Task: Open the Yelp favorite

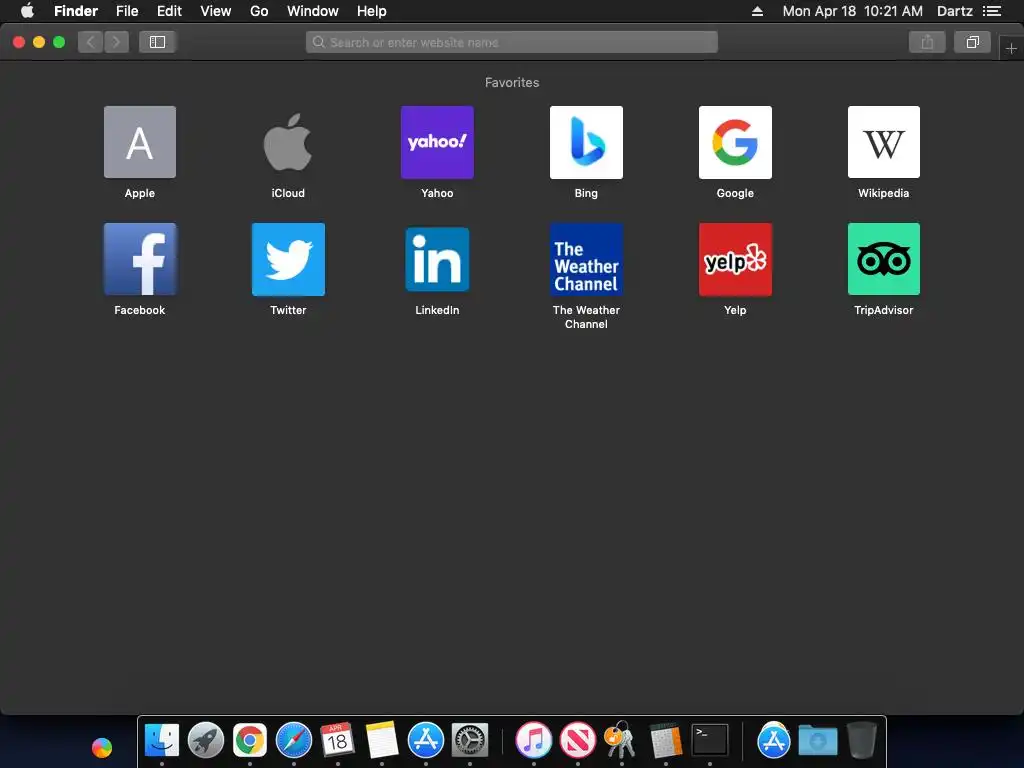Action: click(735, 259)
